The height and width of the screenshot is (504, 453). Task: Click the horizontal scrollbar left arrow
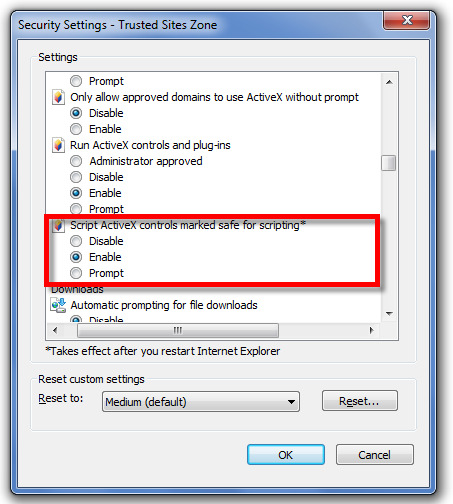[x=55, y=330]
